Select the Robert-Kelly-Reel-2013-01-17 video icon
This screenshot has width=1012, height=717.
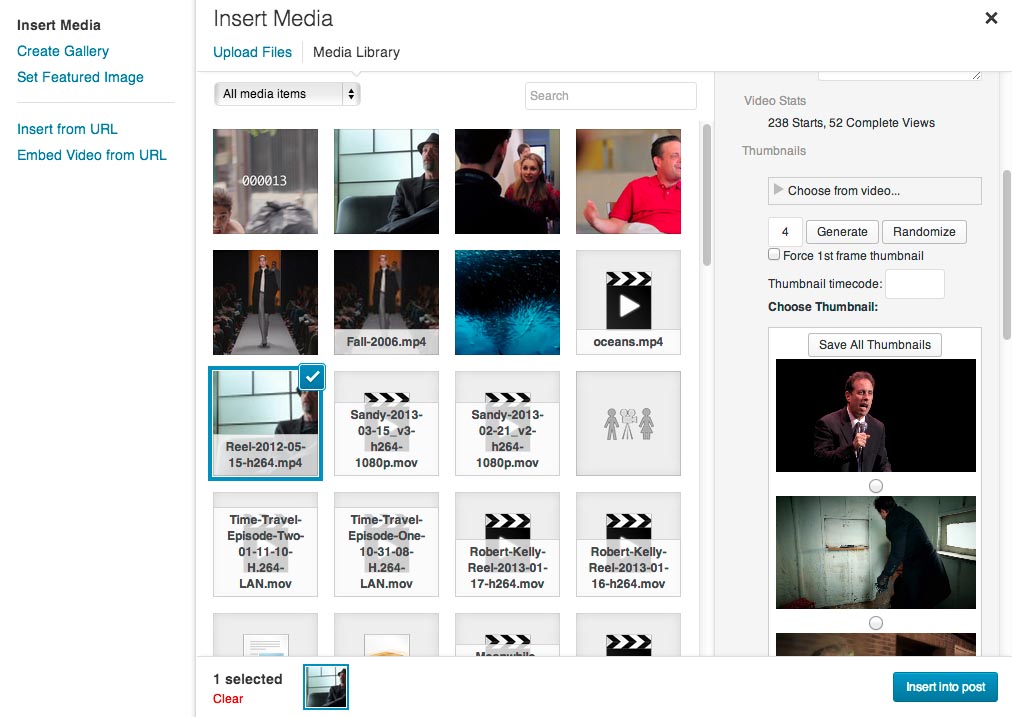point(507,544)
